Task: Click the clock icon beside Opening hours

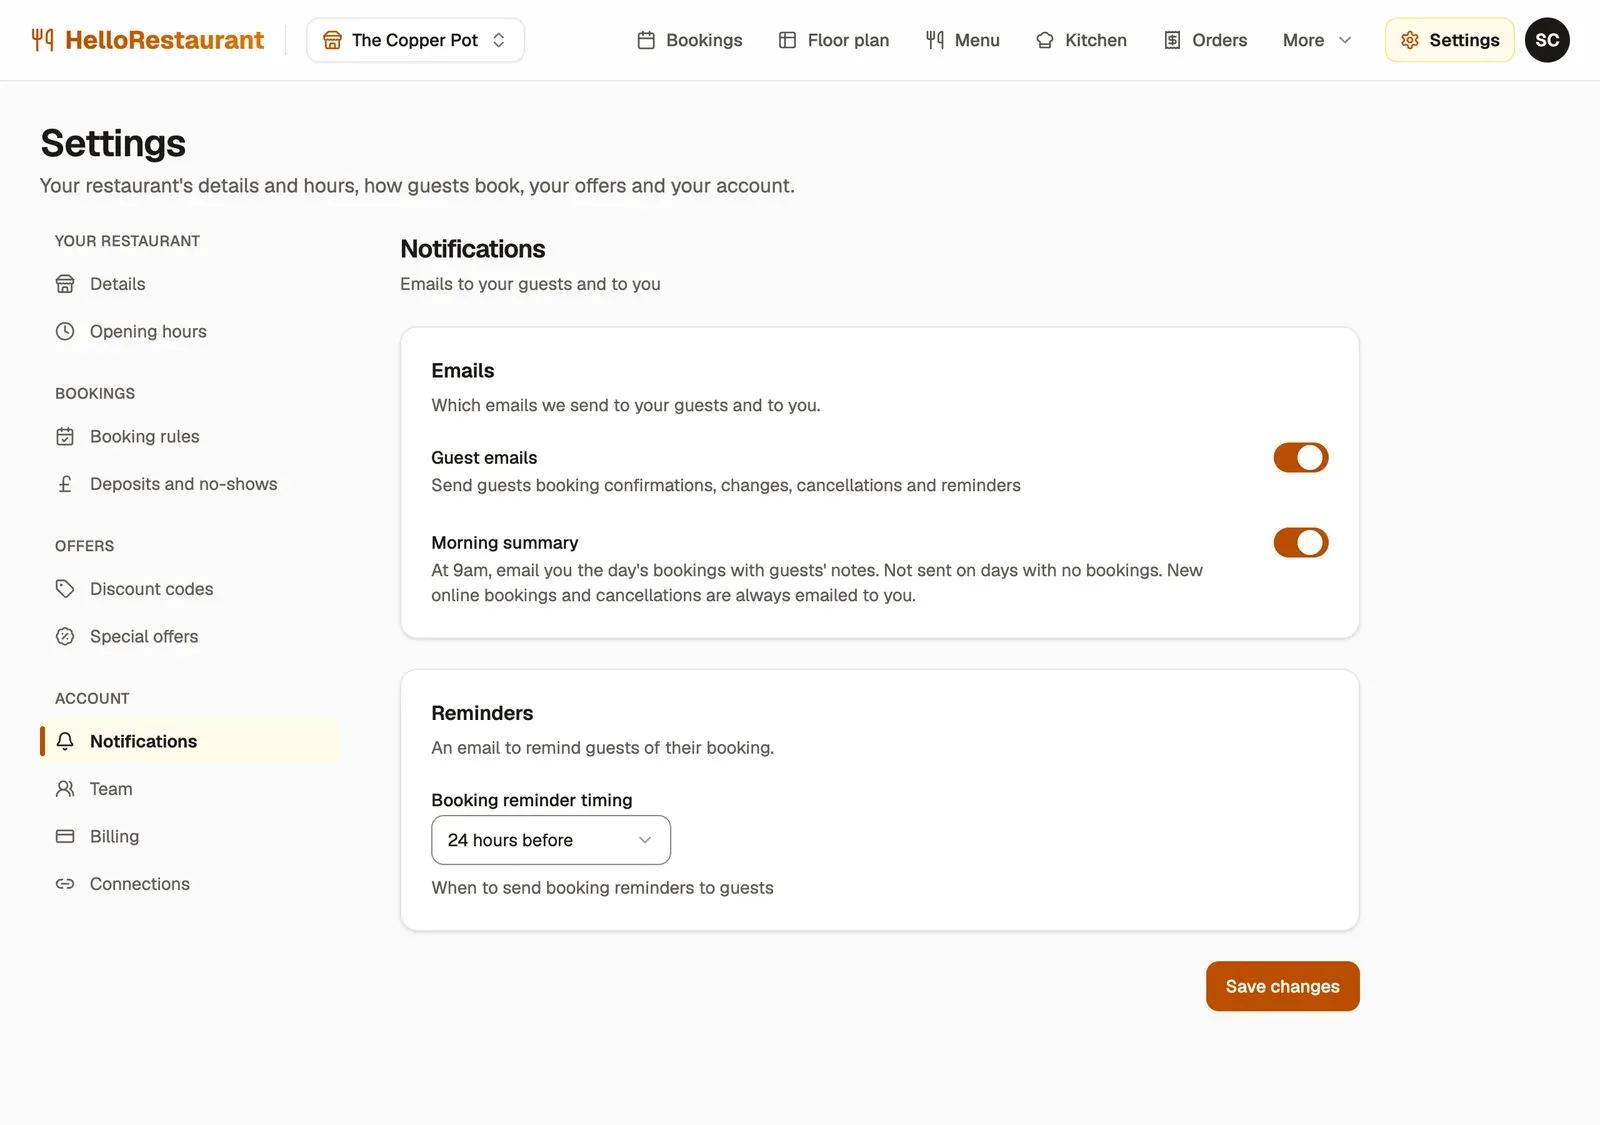Action: tap(65, 331)
